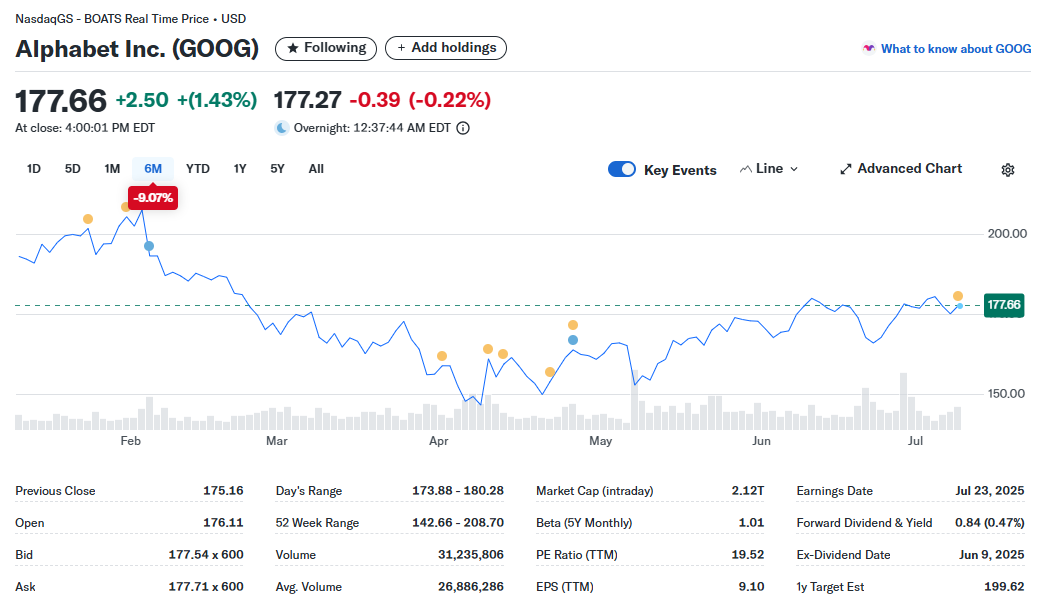
Task: Click the 52 Week Range value
Action: 458,522
